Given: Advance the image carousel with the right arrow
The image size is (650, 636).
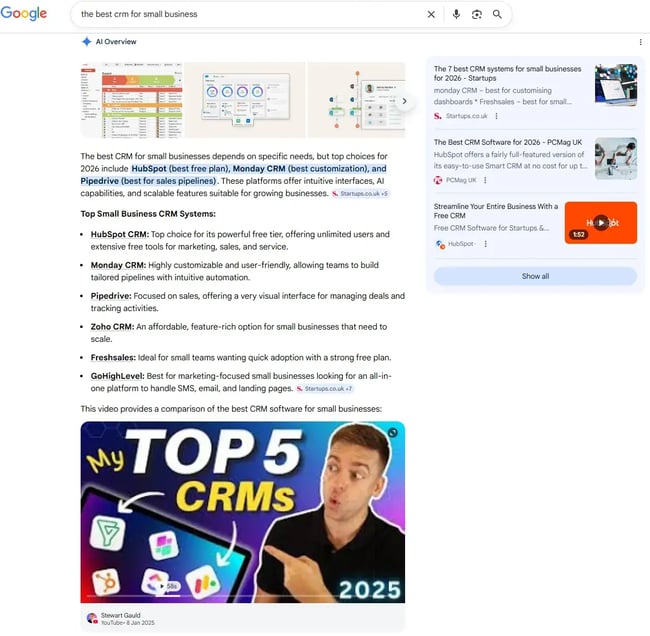Looking at the screenshot, I should tap(404, 101).
